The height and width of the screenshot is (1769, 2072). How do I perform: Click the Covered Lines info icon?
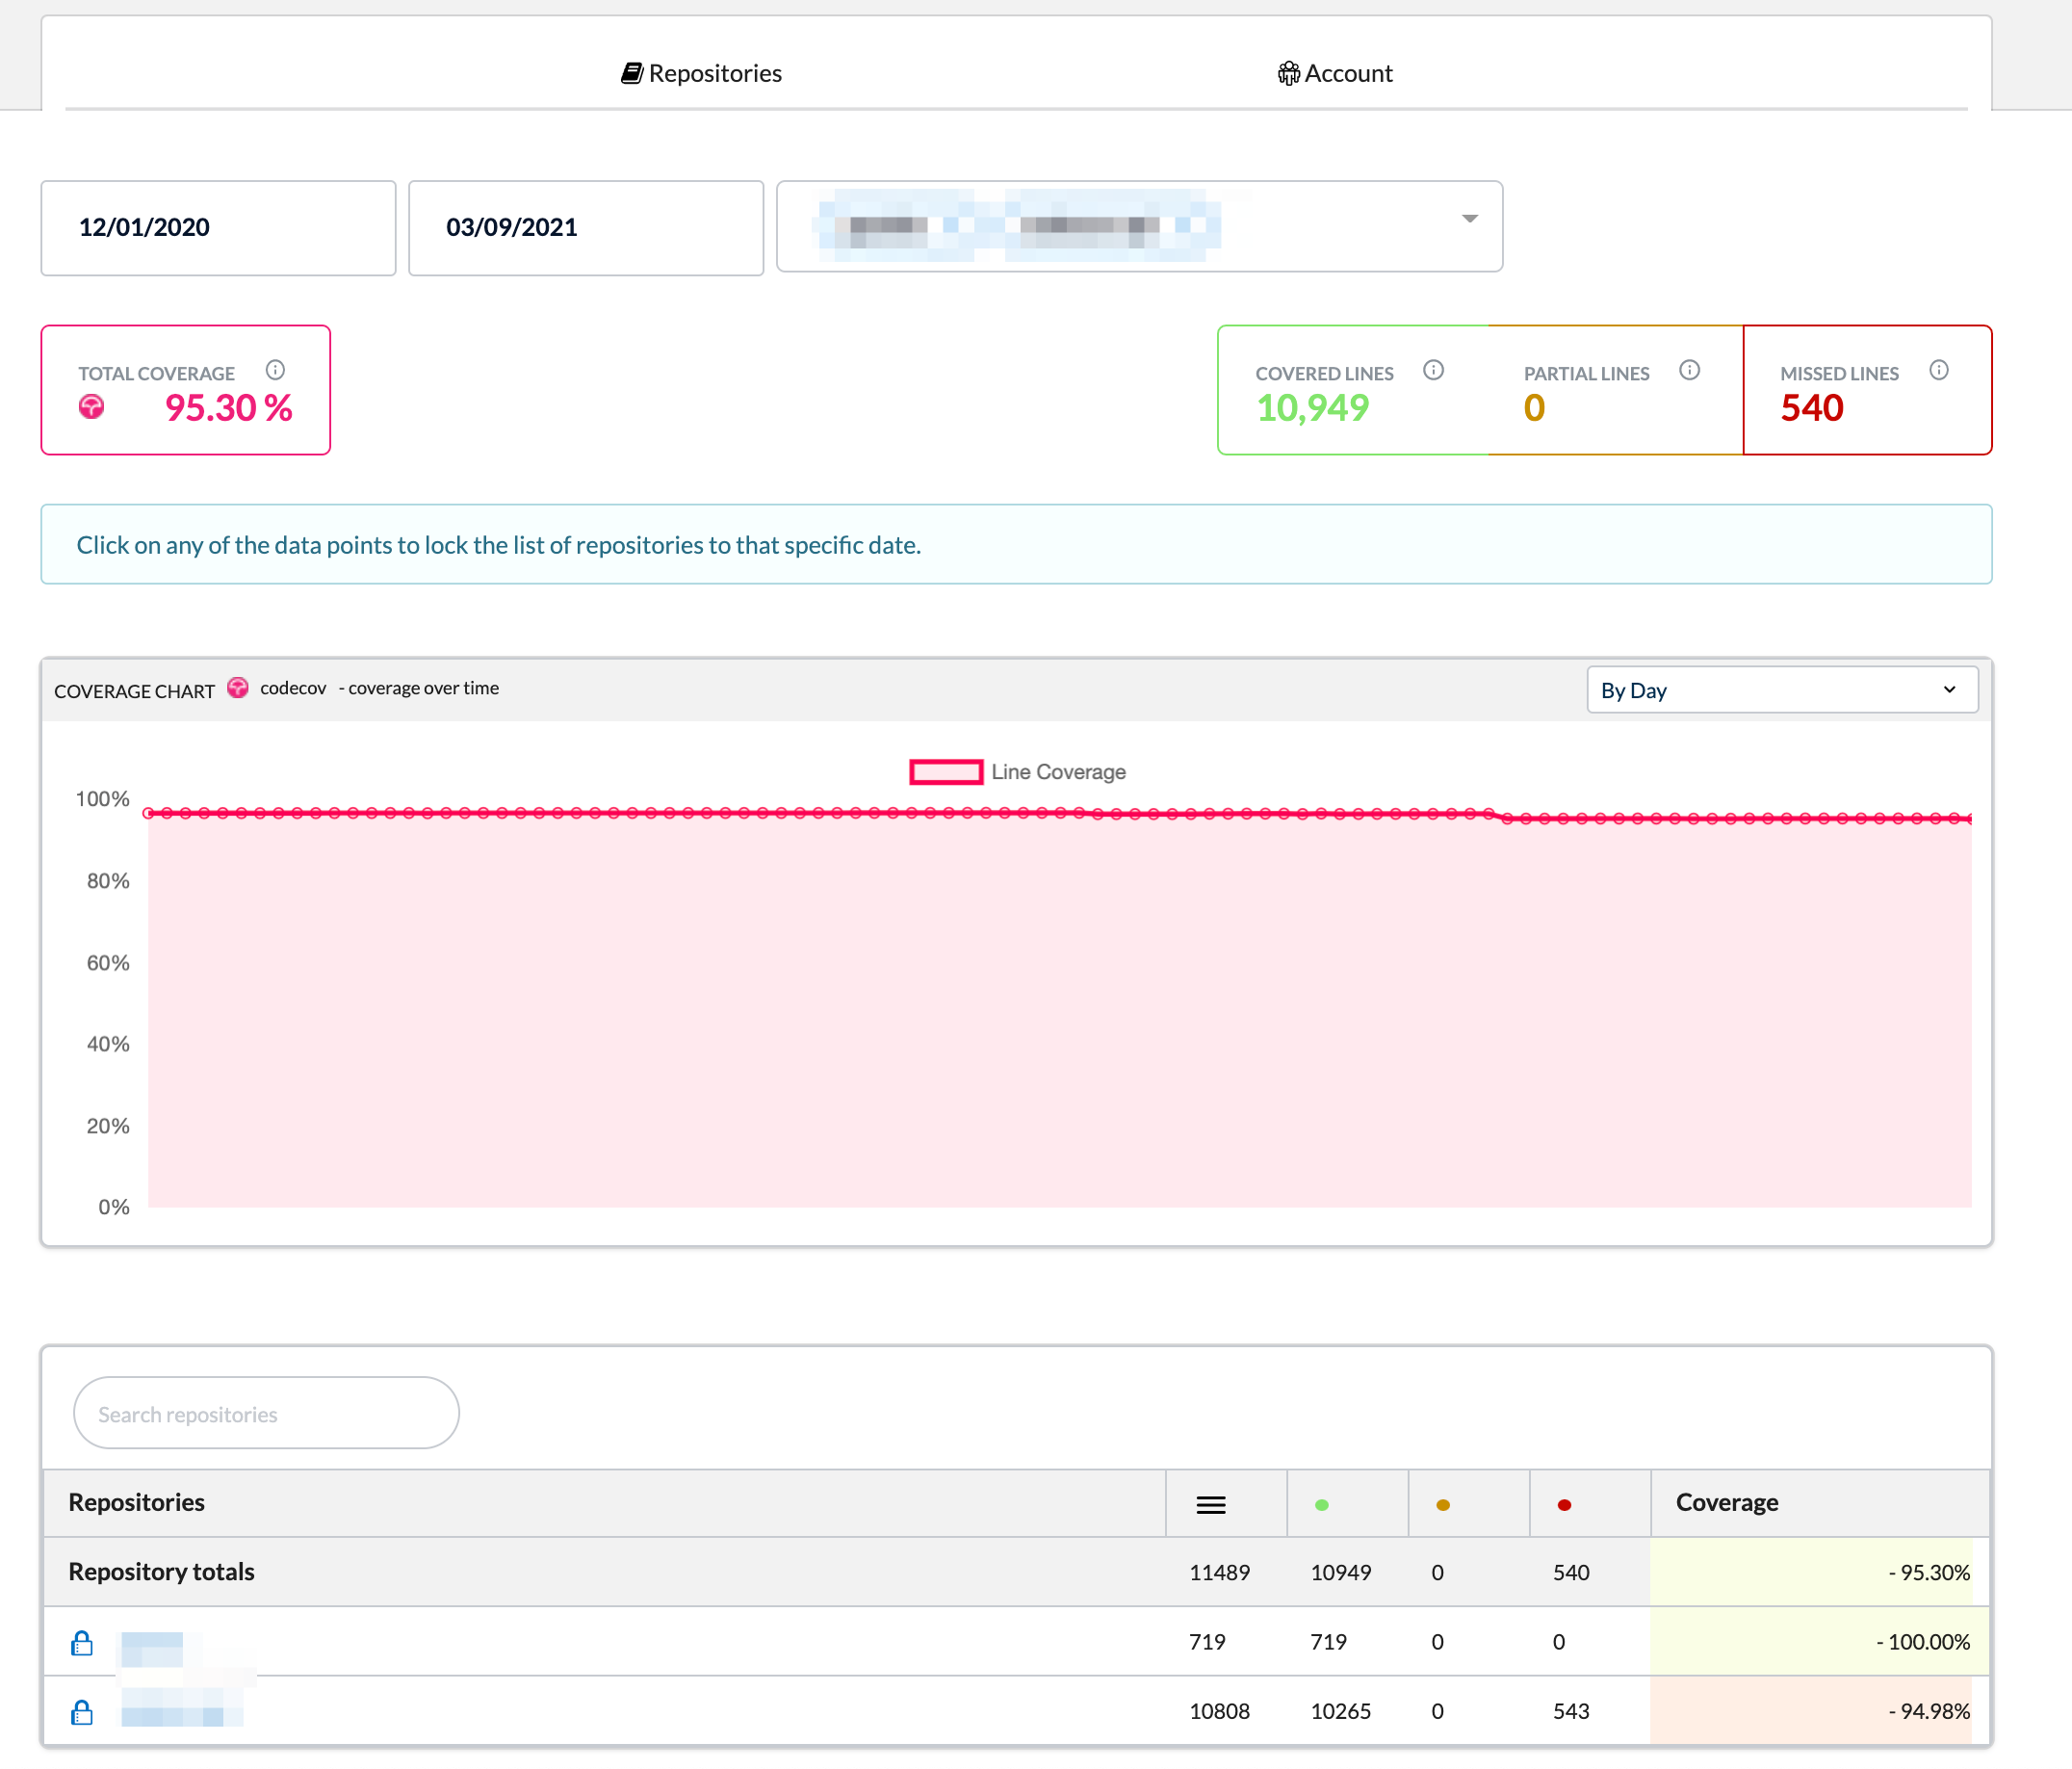pyautogui.click(x=1433, y=370)
